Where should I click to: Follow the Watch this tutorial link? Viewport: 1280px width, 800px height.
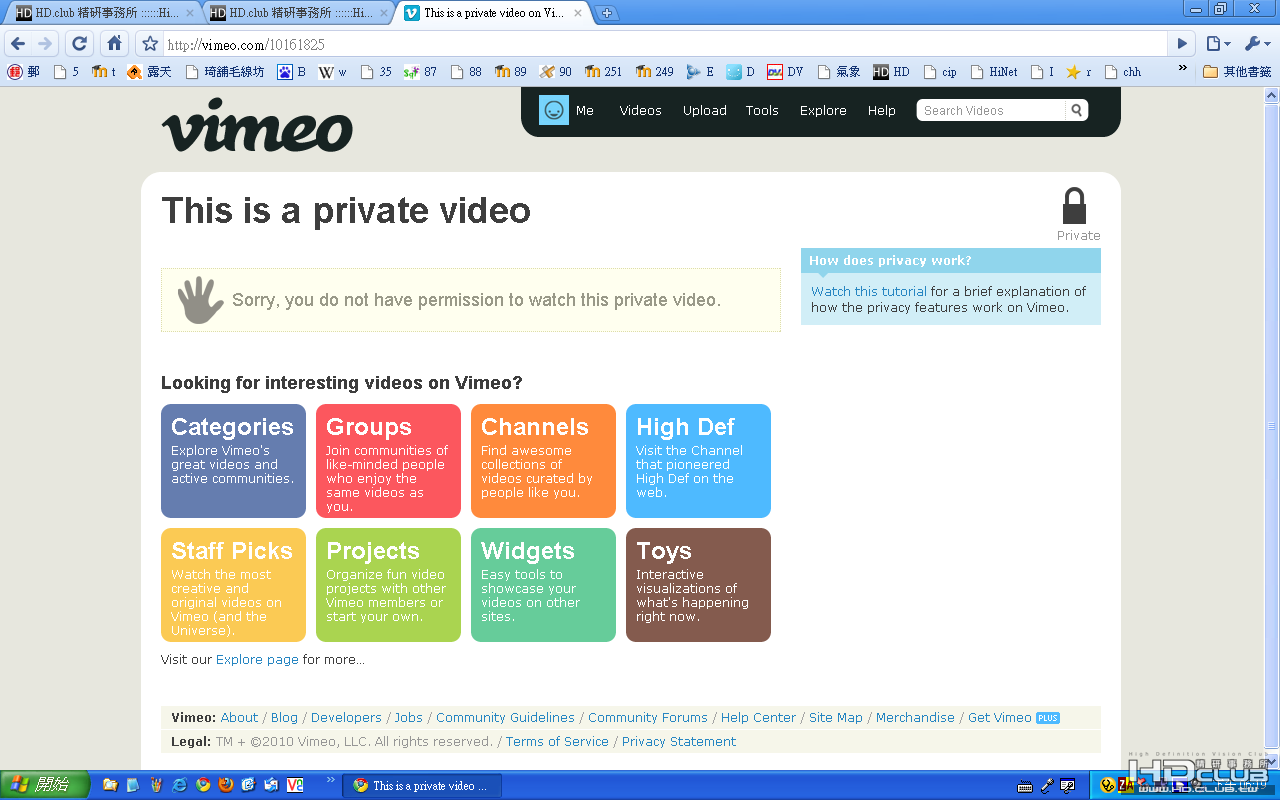tap(869, 291)
